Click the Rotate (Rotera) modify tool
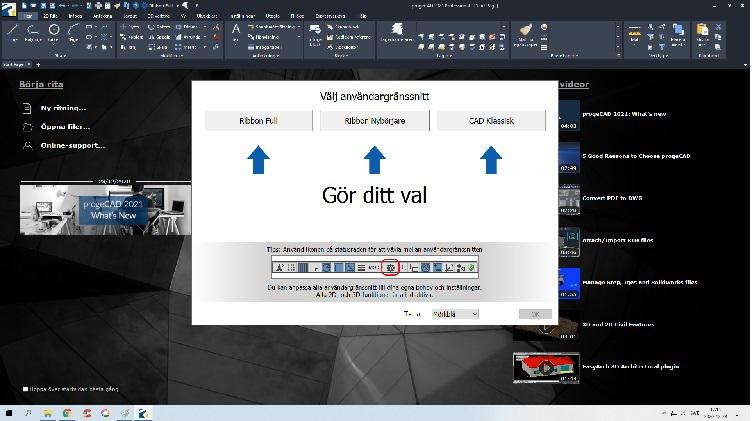 tap(159, 27)
